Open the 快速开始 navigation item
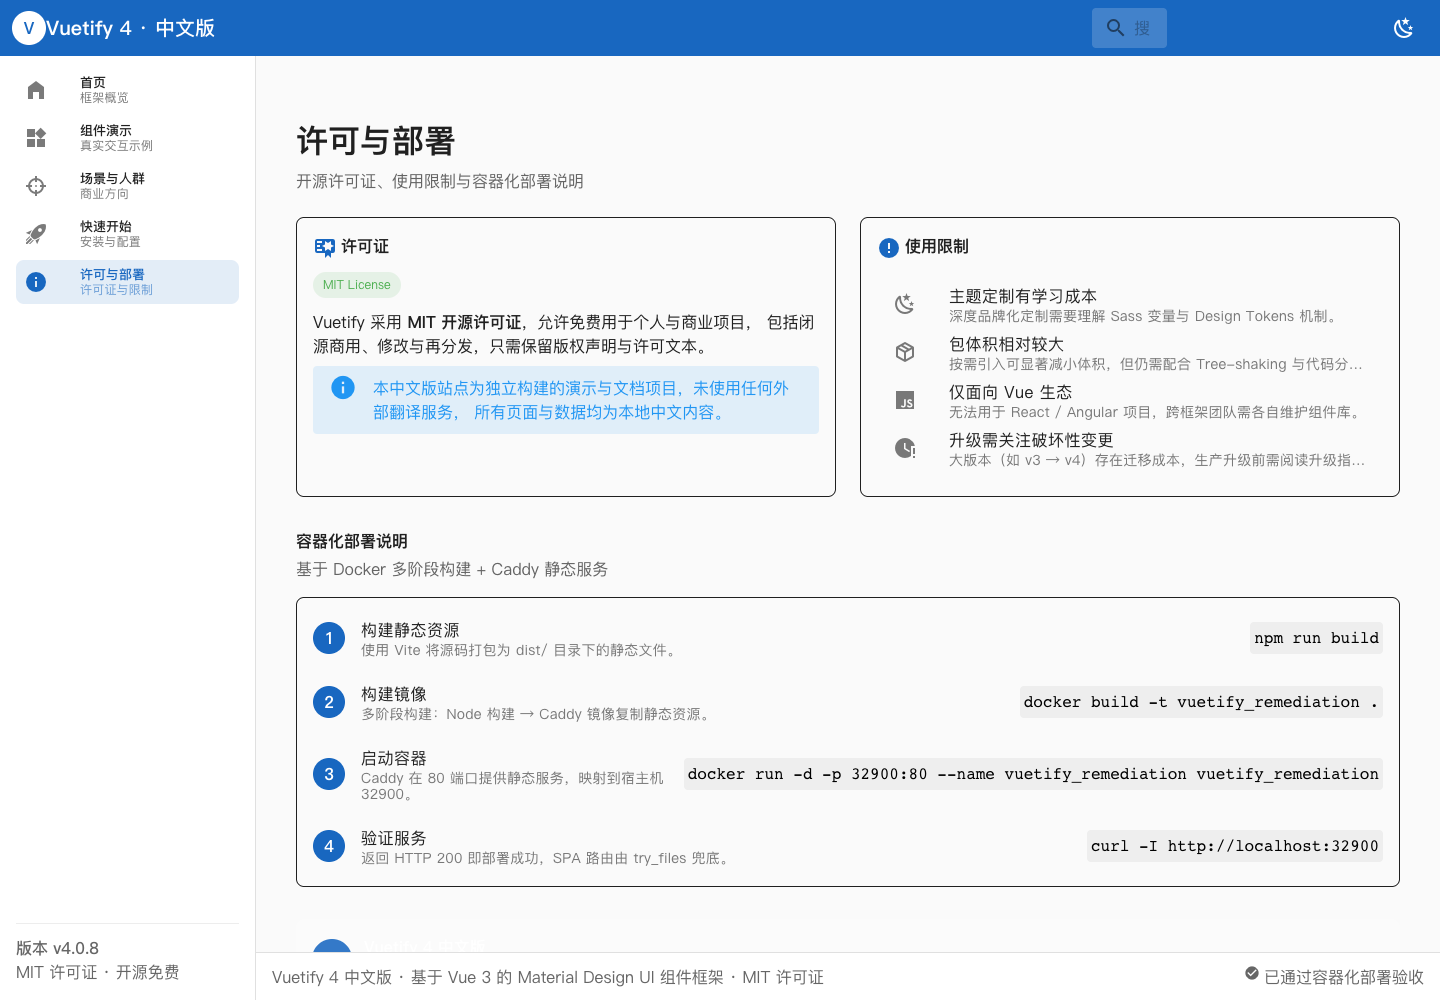This screenshot has width=1440, height=1000. (x=127, y=234)
